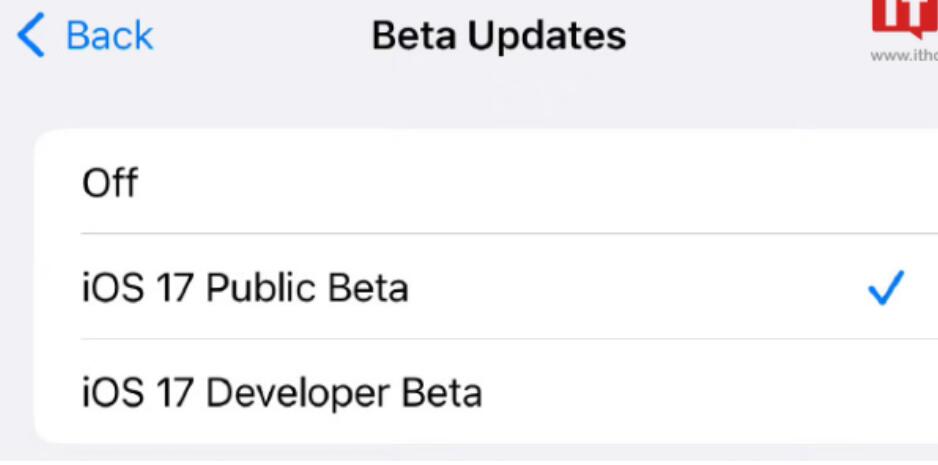Open the www.ith watermark link text
938x465 pixels.
pos(904,56)
